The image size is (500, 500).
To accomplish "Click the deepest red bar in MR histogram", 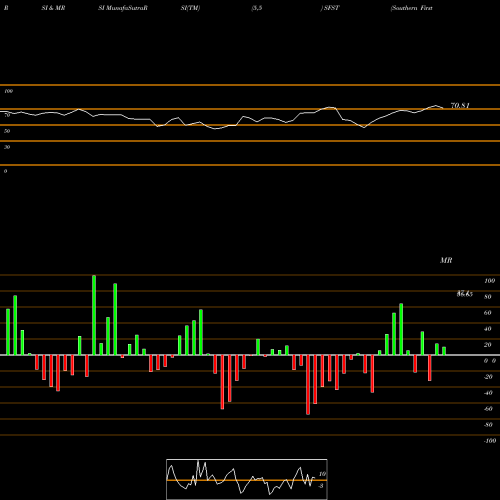I will coord(308,385).
